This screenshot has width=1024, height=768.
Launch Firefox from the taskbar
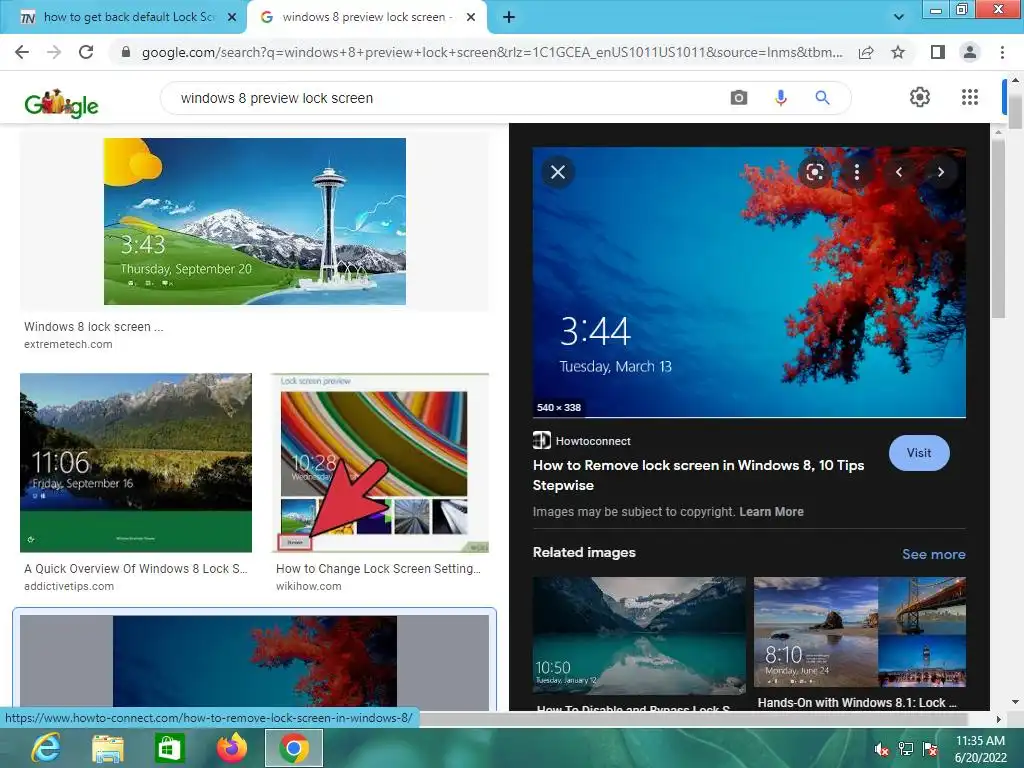[232, 748]
